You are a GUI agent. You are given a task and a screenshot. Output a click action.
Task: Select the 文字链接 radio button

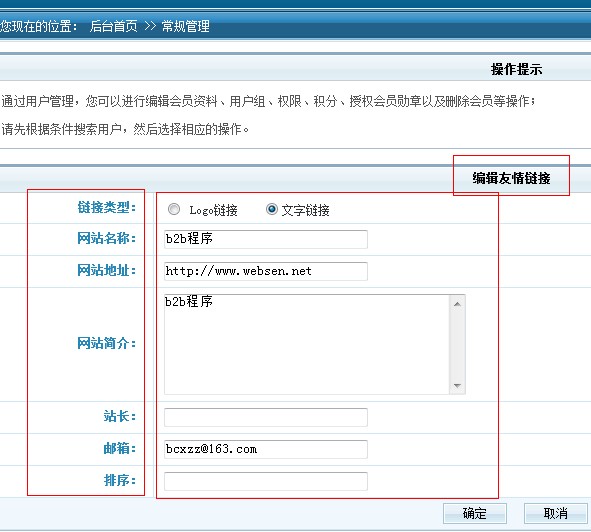[x=271, y=209]
